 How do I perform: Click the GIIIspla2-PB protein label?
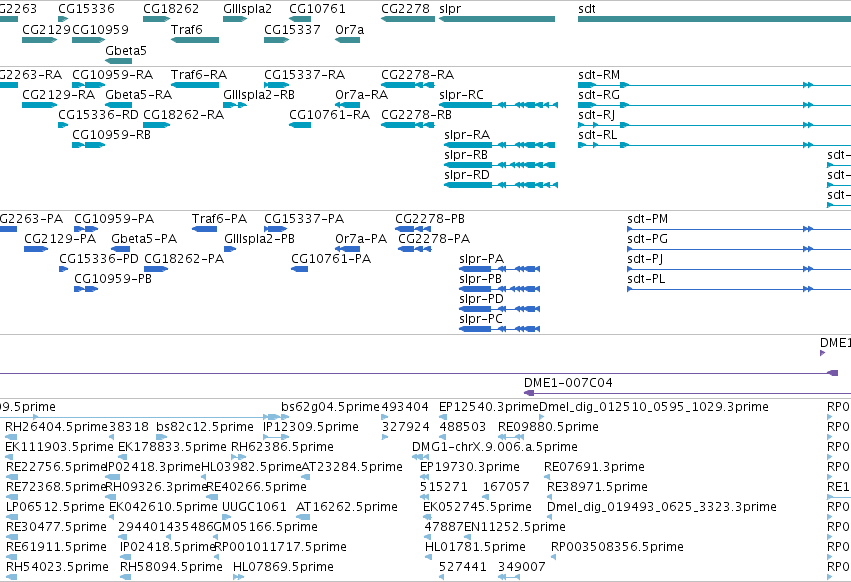(259, 239)
